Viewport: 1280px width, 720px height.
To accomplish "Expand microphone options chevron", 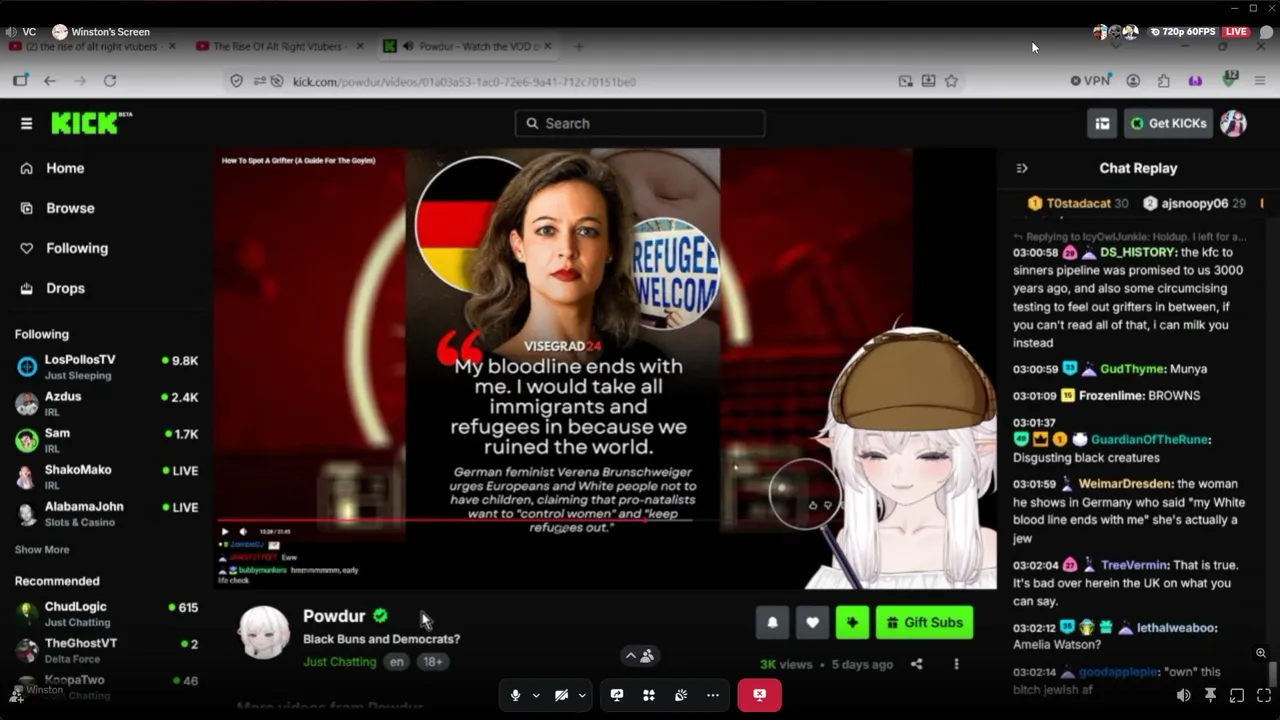I will click(536, 695).
